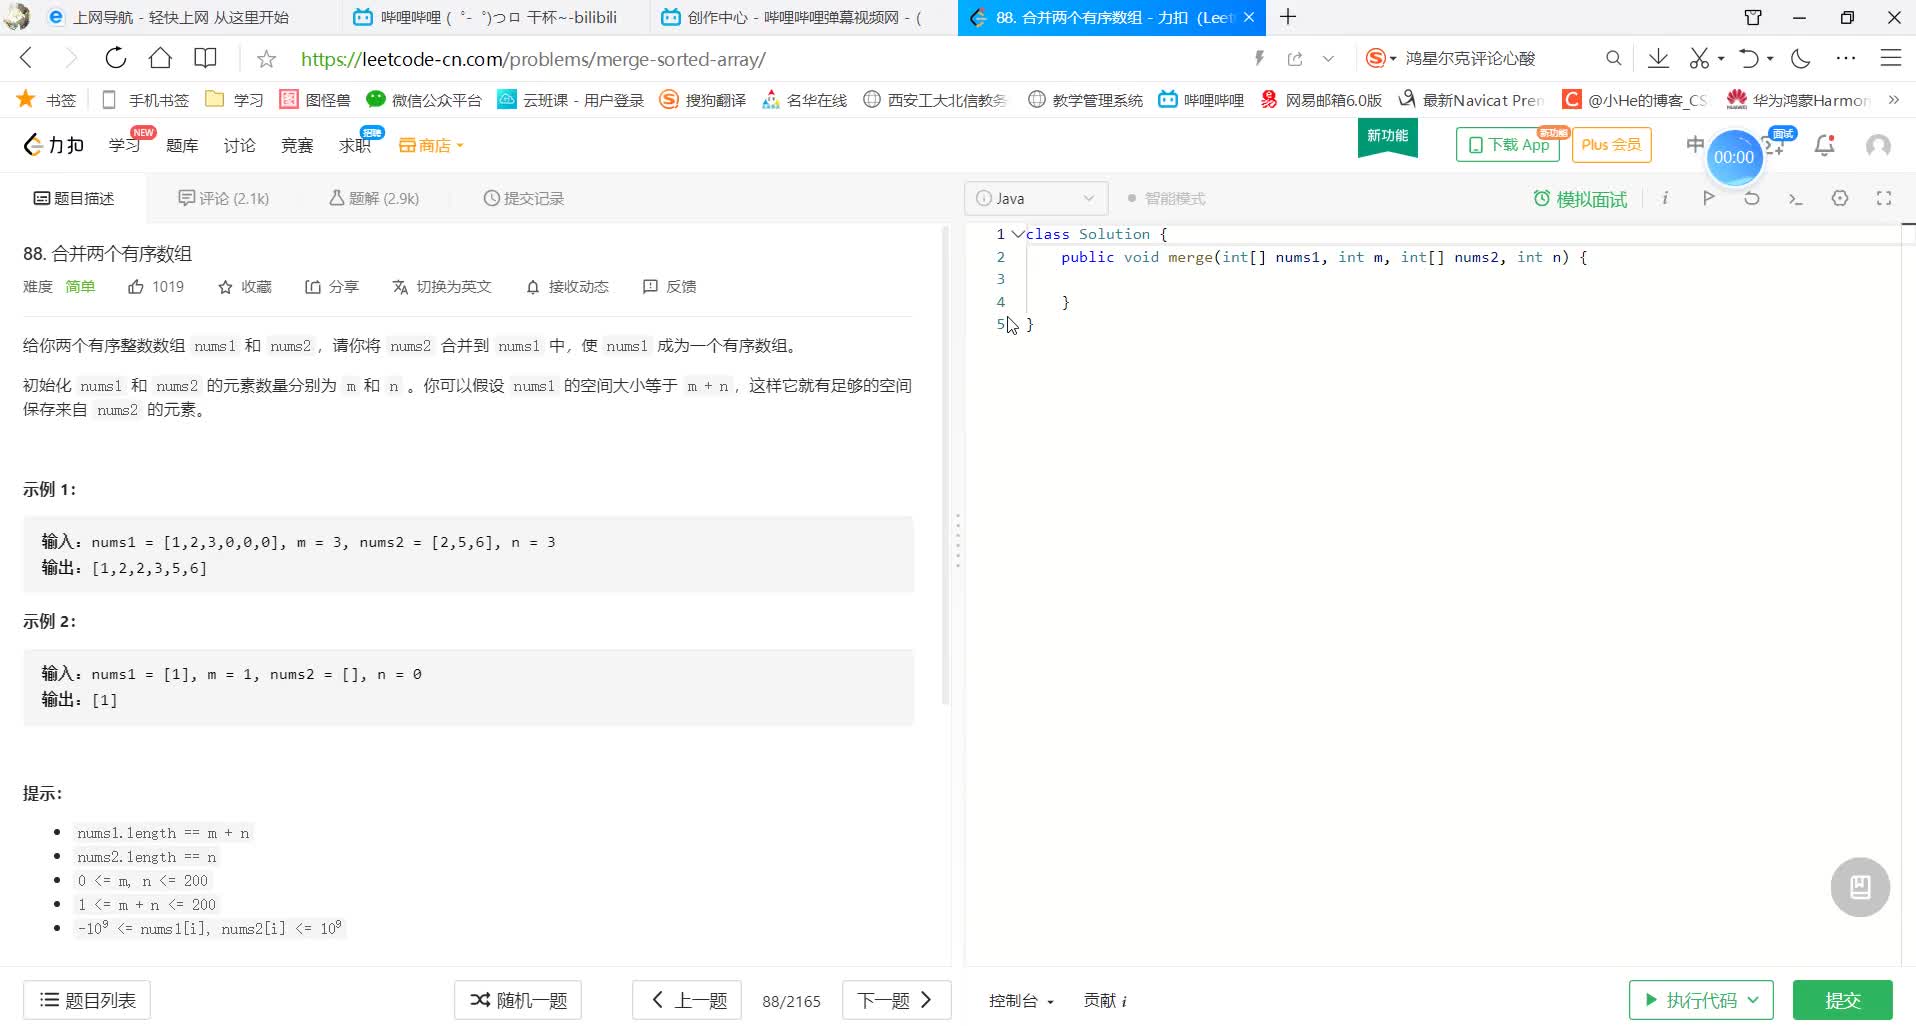Image resolution: width=1916 pixels, height=1026 pixels.
Task: Navigate back in browser
Action: [x=27, y=58]
